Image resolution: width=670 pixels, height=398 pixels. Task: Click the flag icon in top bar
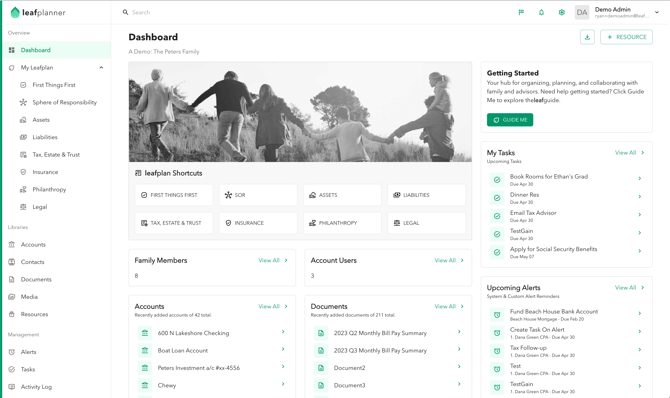coord(521,12)
